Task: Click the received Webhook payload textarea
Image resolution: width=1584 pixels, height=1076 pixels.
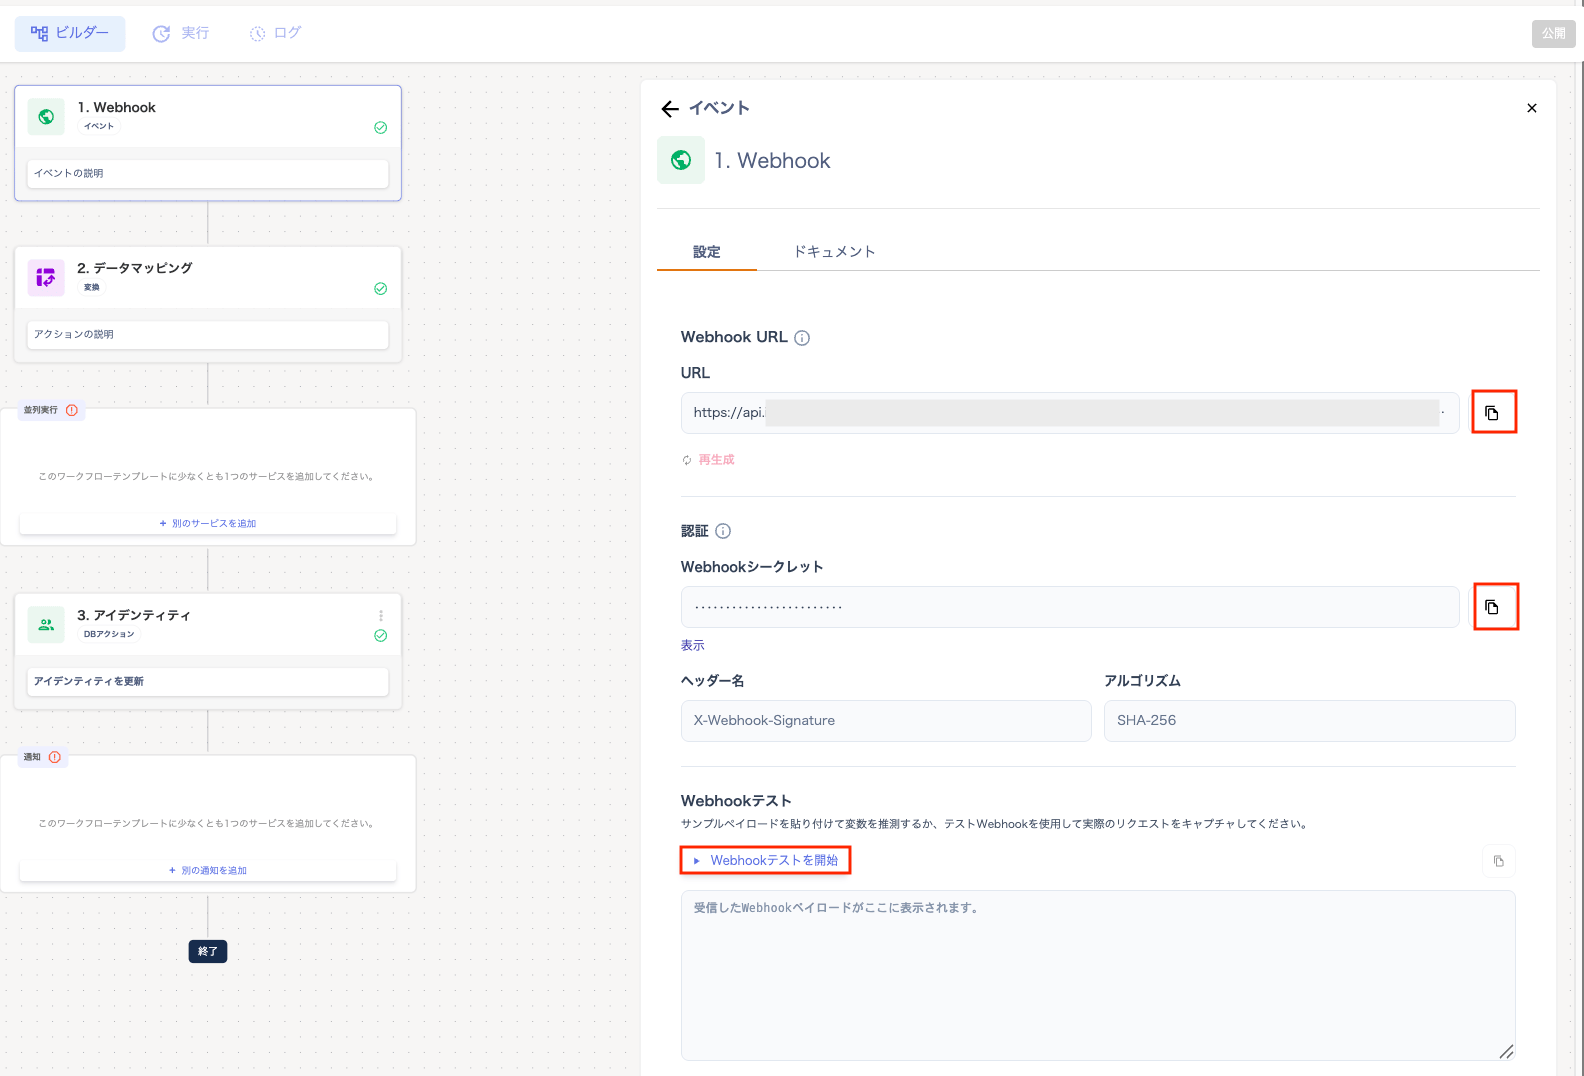Action: pyautogui.click(x=1098, y=975)
